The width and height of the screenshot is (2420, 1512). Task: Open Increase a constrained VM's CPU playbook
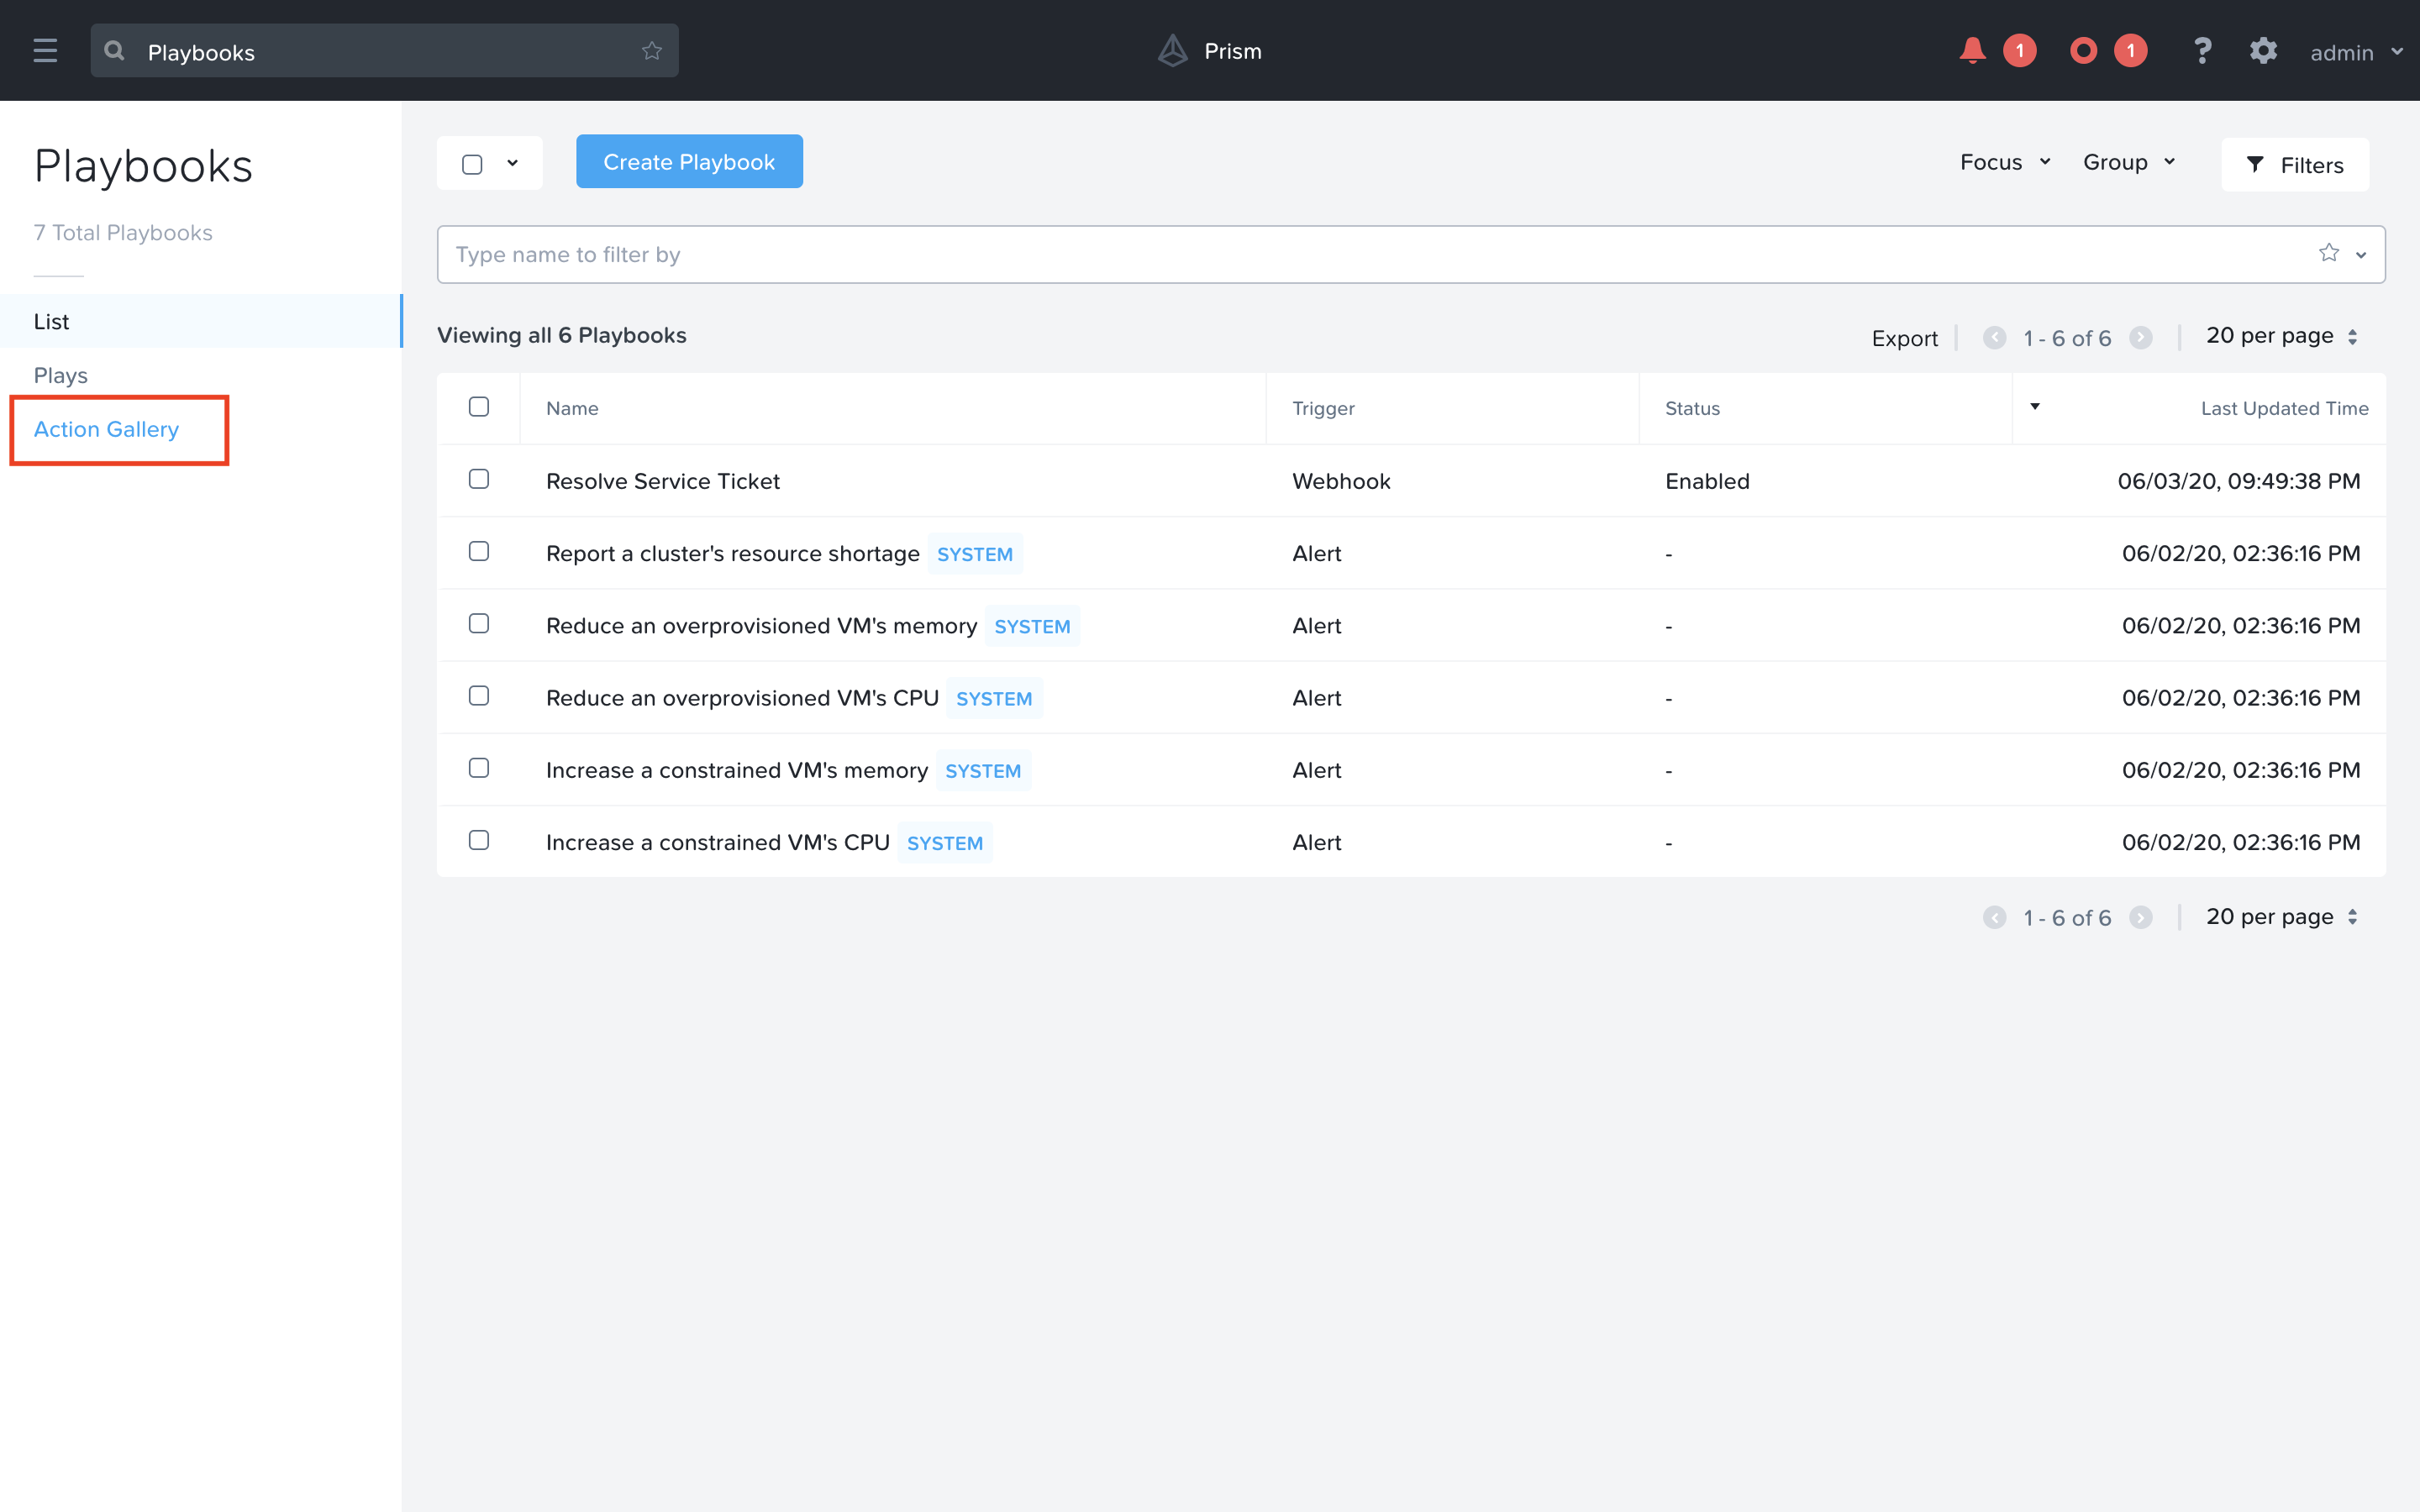[x=718, y=842]
